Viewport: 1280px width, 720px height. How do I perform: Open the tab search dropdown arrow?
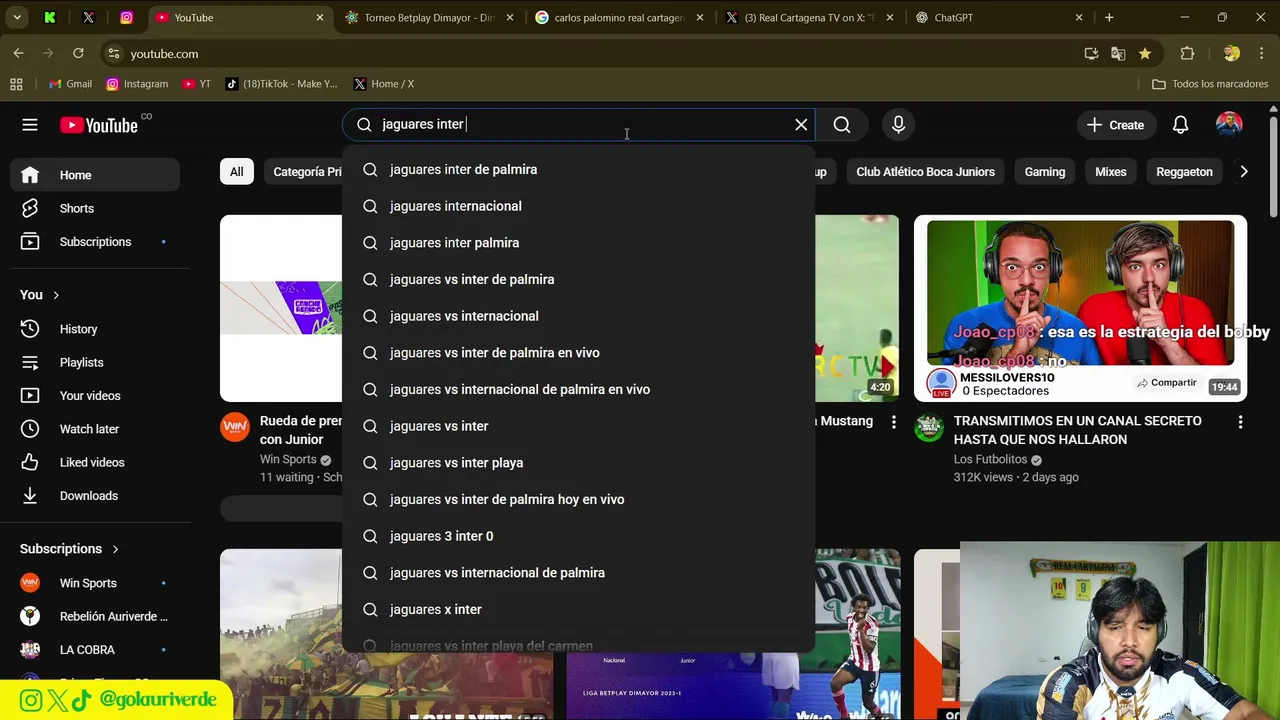tap(17, 17)
